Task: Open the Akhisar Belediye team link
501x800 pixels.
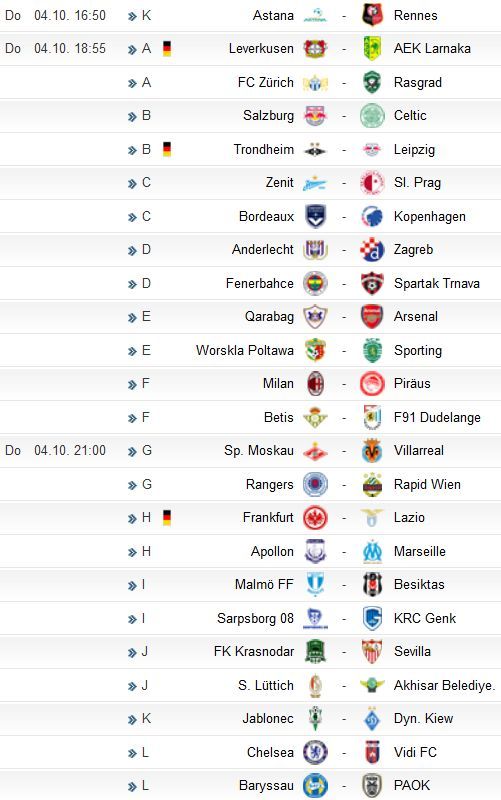Action: [x=444, y=686]
